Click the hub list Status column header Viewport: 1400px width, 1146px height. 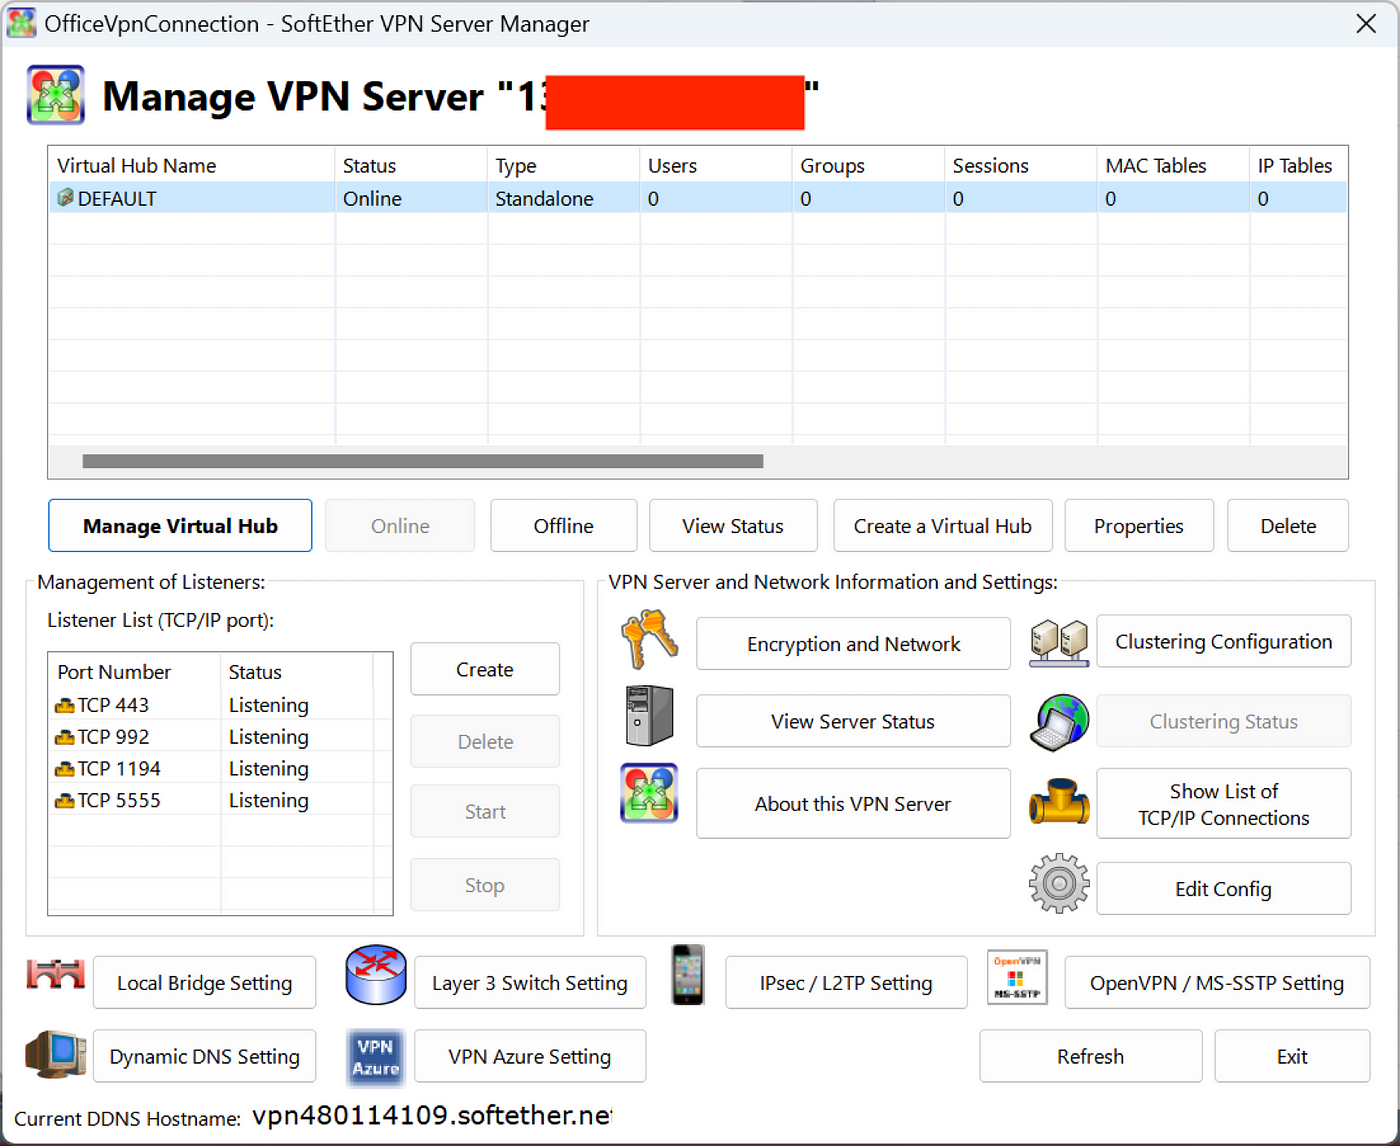coord(411,165)
